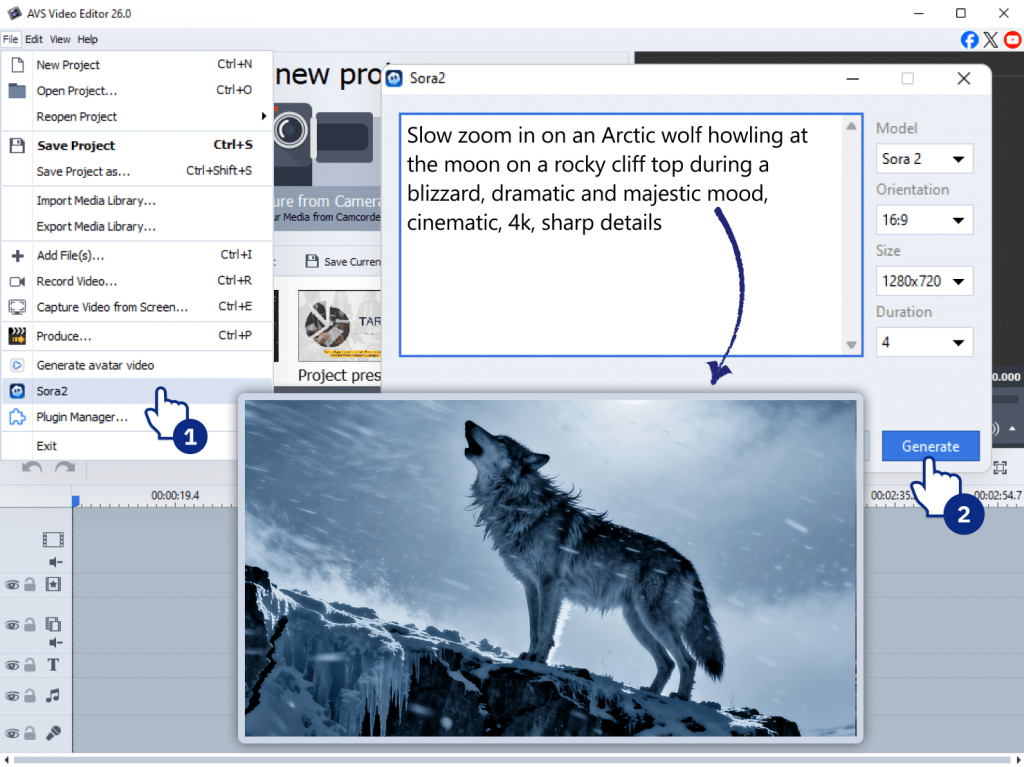Lock the music track
The image size is (1024, 767).
pos(29,696)
